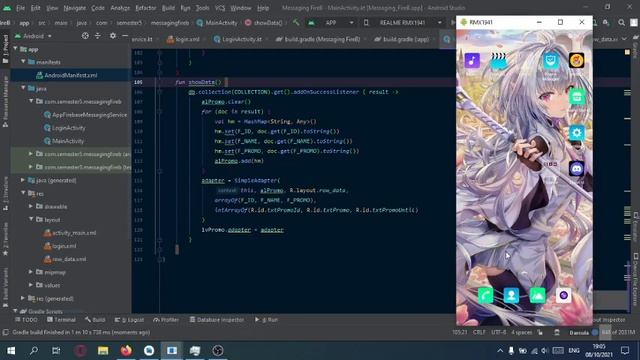Image resolution: width=640 pixels, height=360 pixels.
Task: Open the Logcat tool window
Action: pos(129,320)
